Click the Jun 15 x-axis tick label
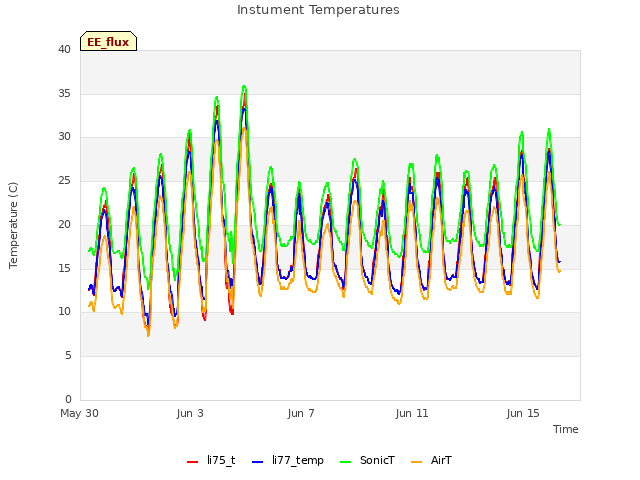Image resolution: width=640 pixels, height=480 pixels. click(523, 413)
